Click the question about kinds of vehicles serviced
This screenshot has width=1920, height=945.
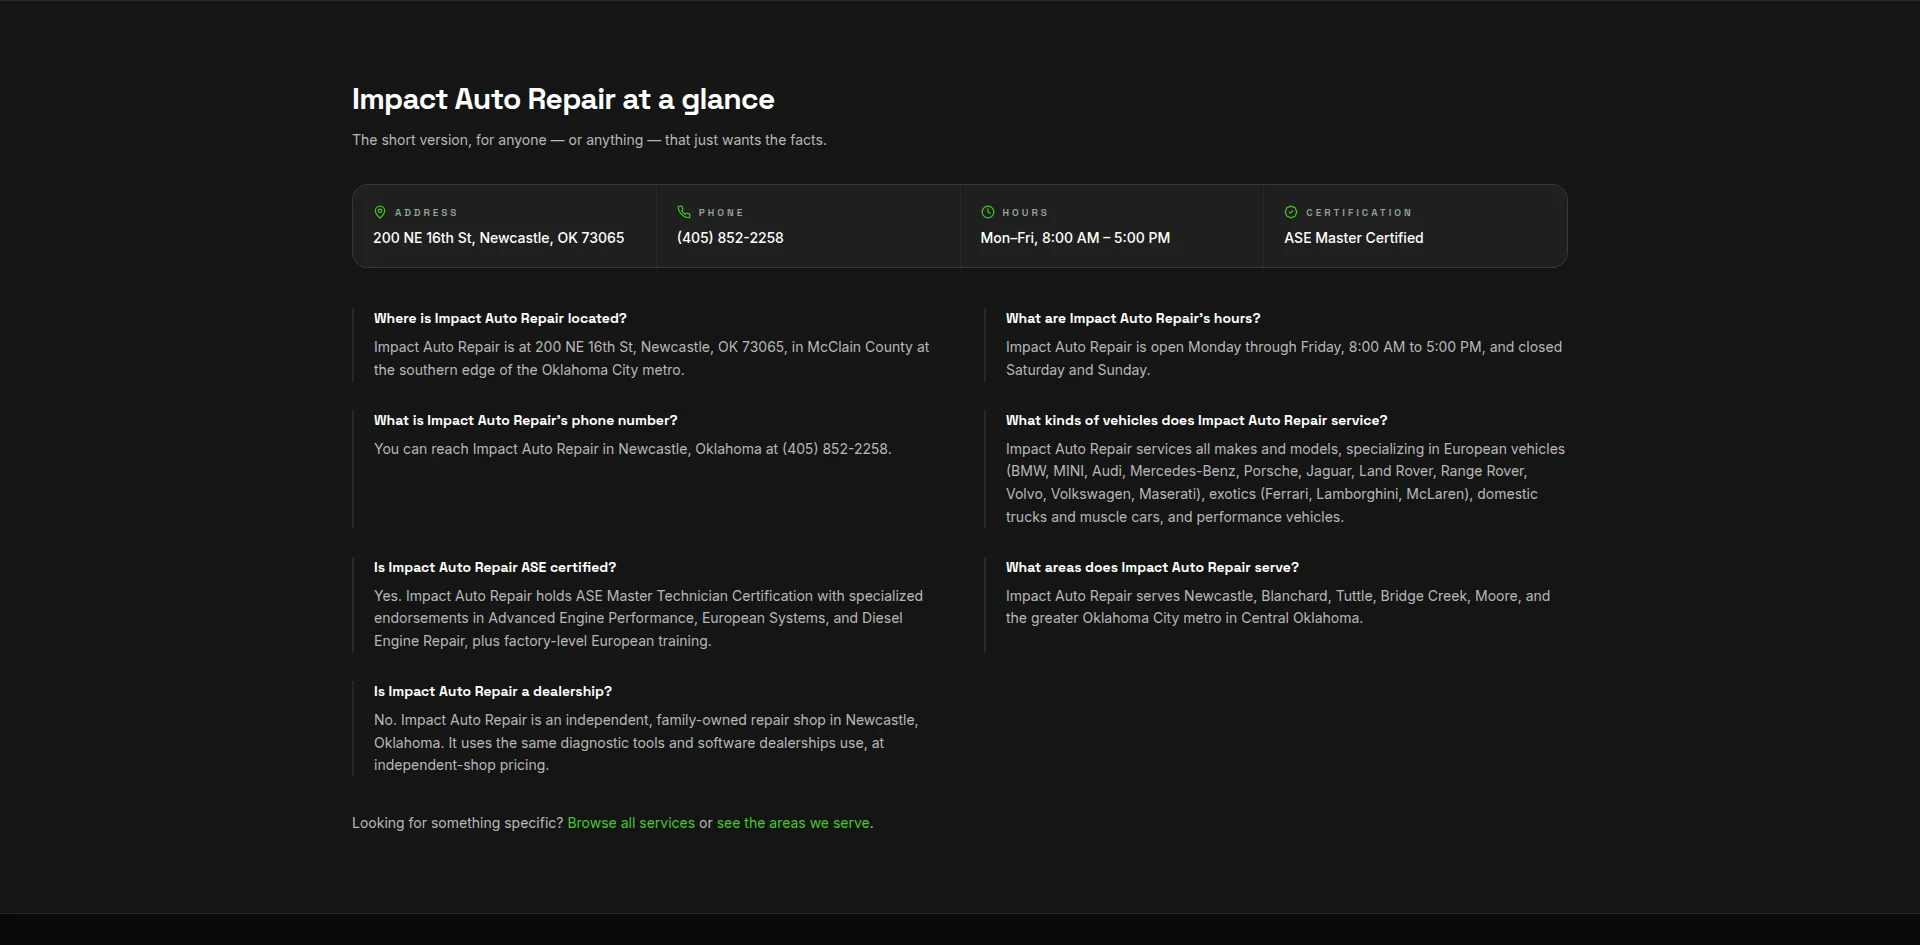[1197, 420]
